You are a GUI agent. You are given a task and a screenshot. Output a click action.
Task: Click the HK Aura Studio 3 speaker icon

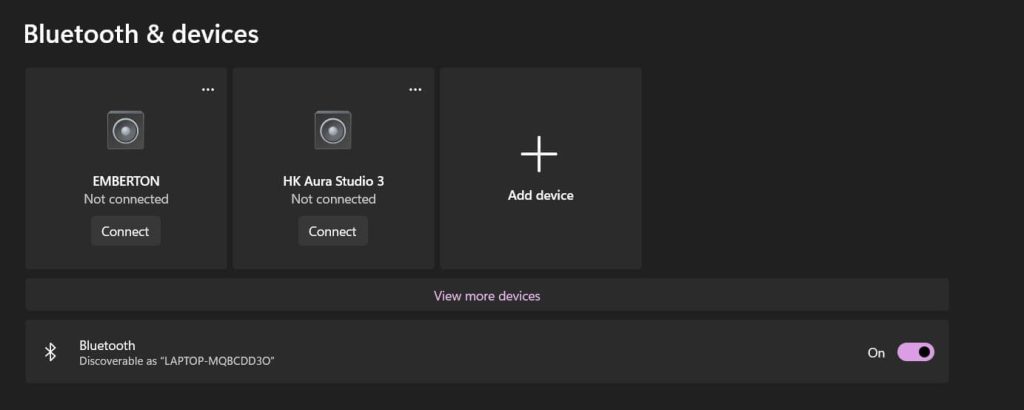333,130
